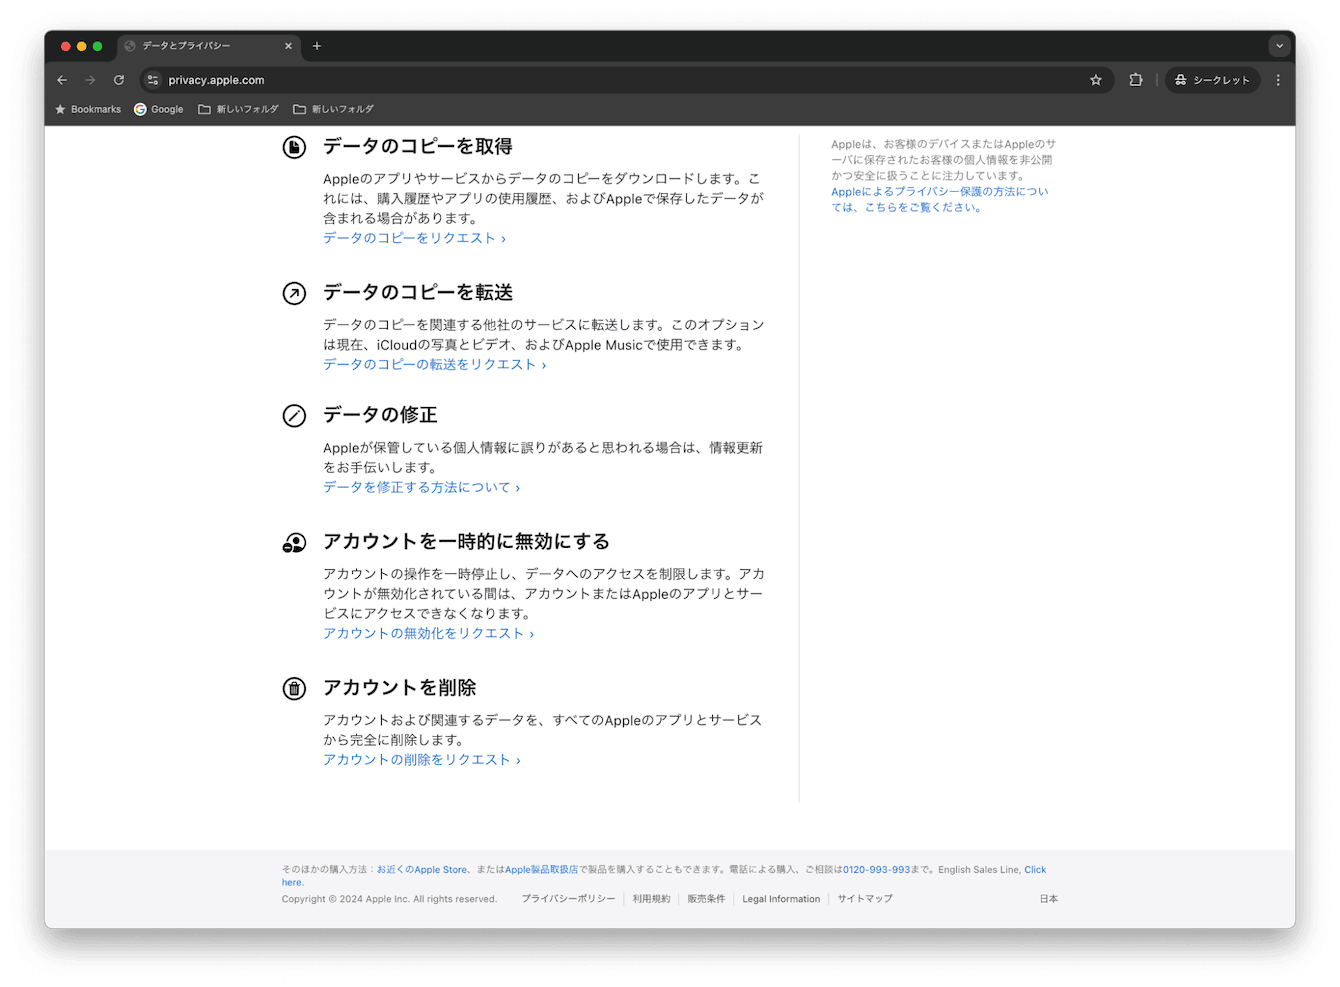Click the account deactivate person icon
This screenshot has width=1340, height=987.
pos(294,543)
